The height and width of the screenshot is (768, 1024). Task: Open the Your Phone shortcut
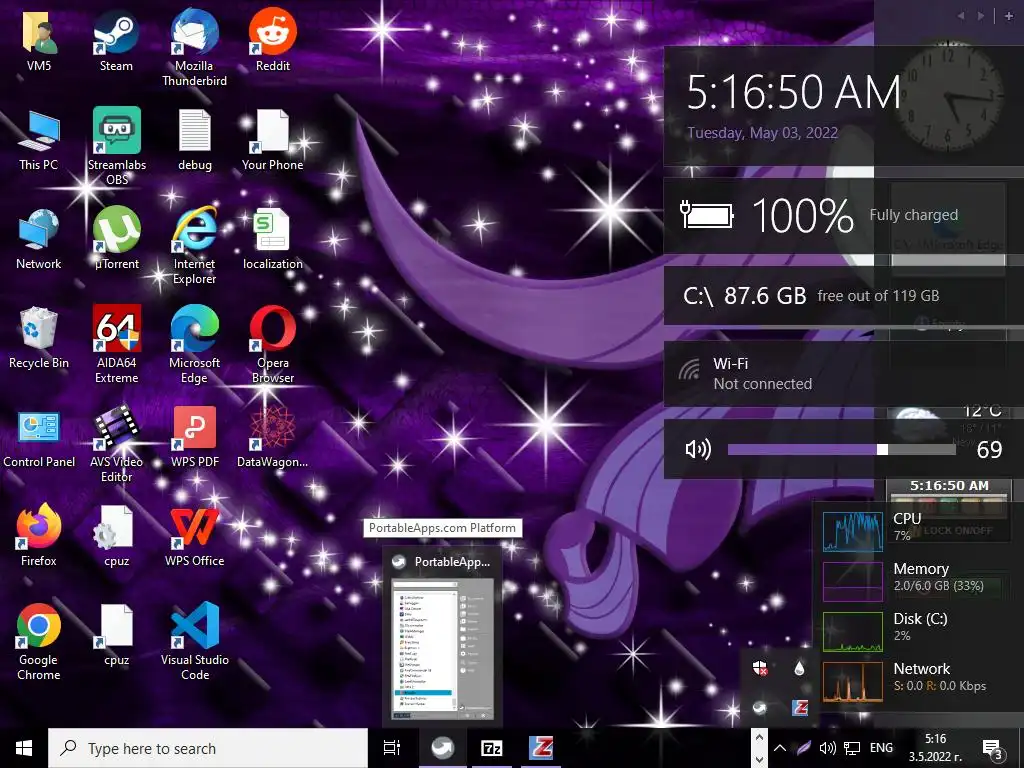[272, 140]
